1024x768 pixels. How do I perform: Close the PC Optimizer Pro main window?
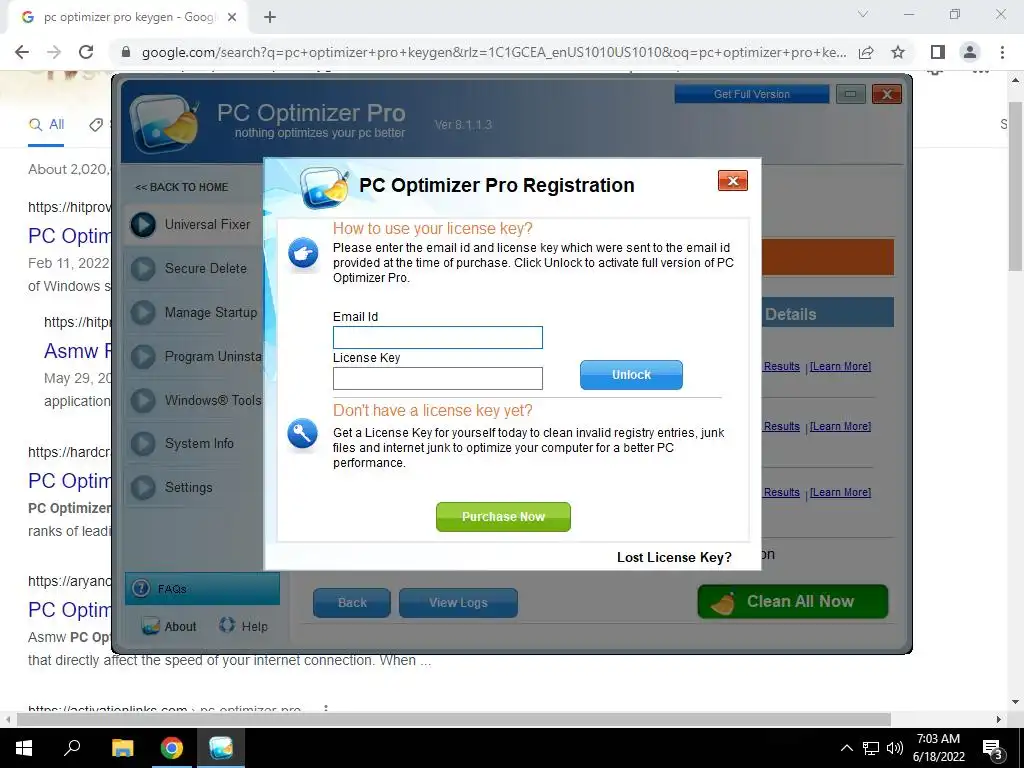[x=886, y=94]
